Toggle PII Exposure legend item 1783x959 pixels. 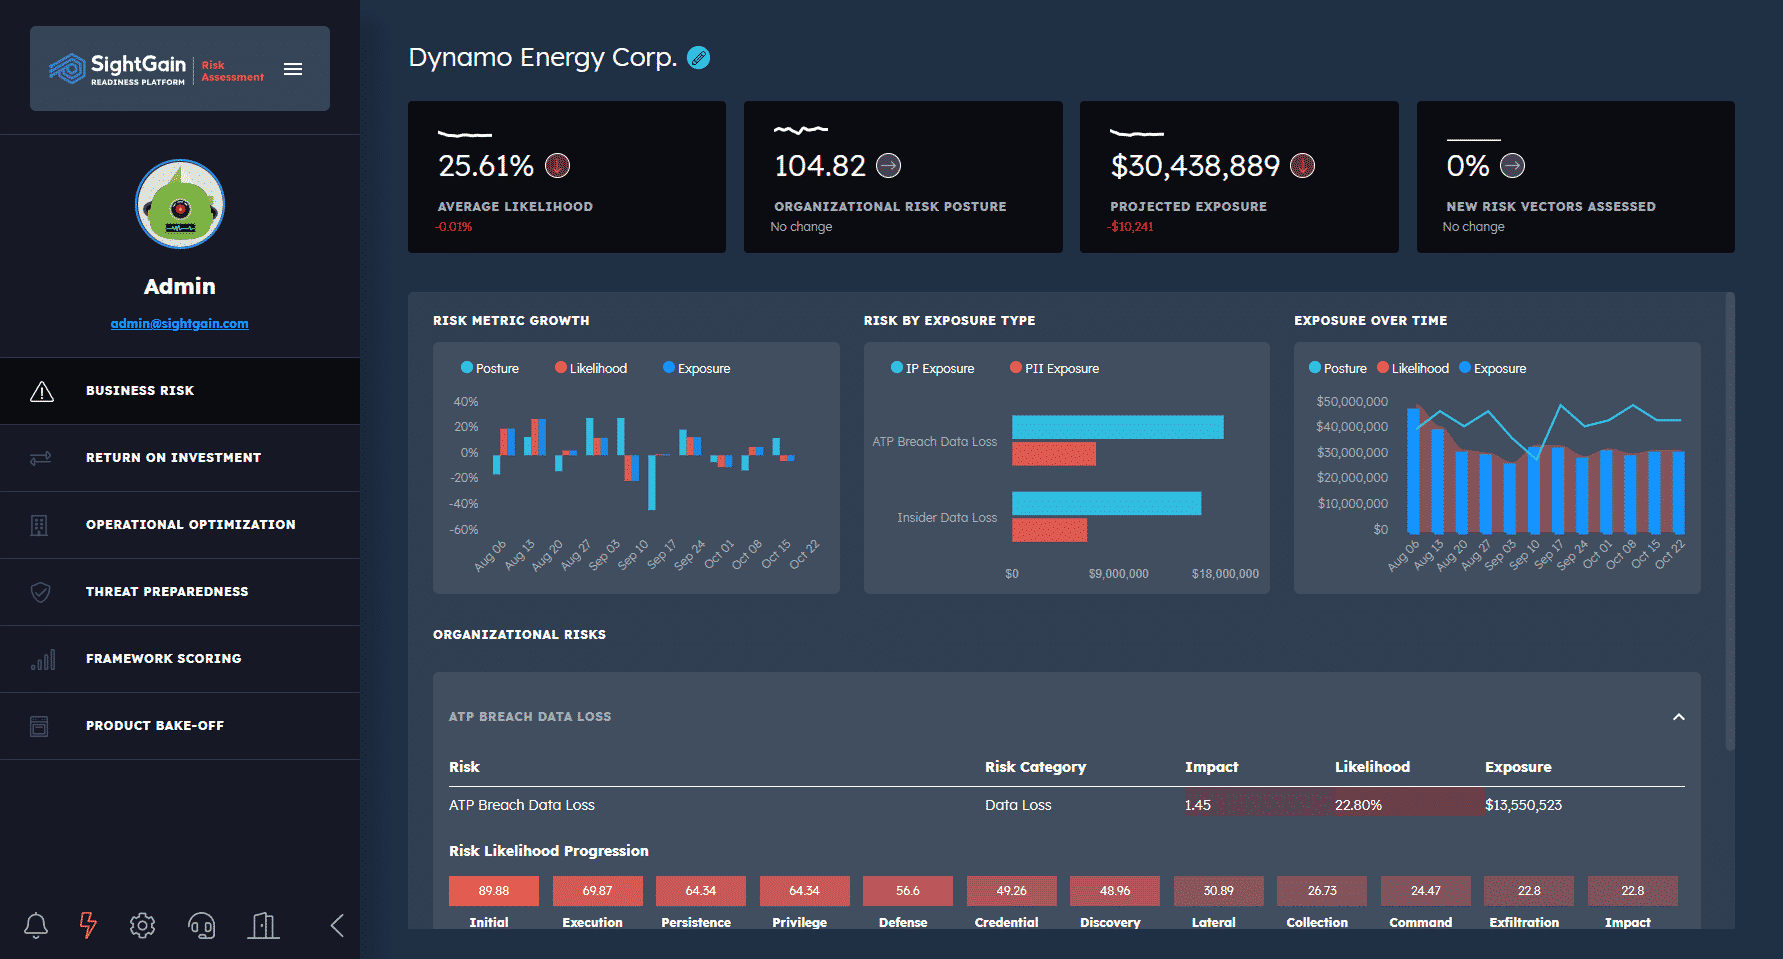pyautogui.click(x=1055, y=368)
